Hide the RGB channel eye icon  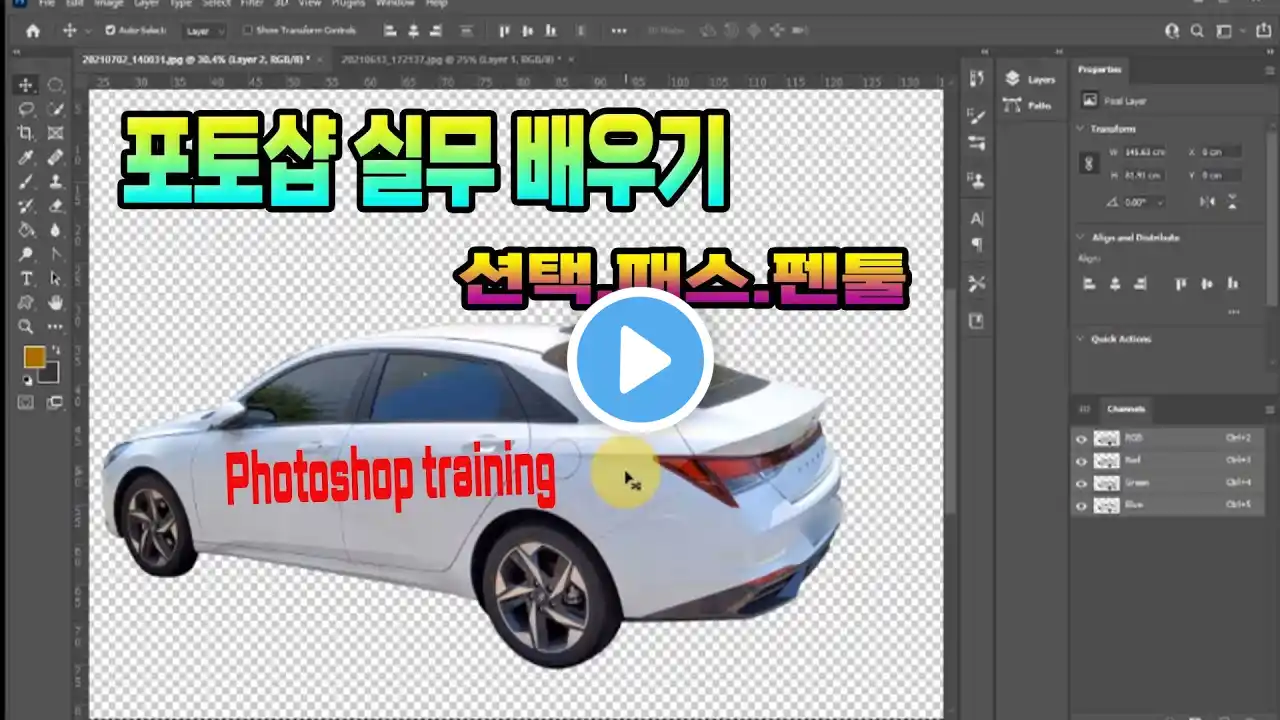(x=1081, y=438)
